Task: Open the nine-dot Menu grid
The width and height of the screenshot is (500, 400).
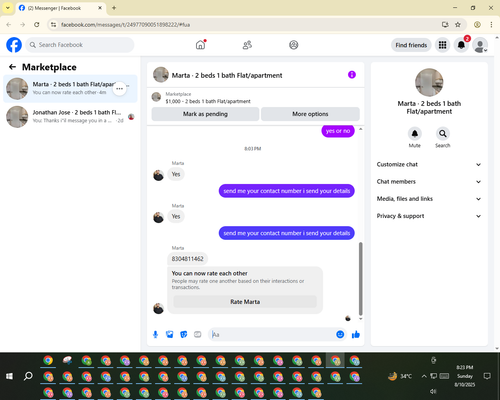Action: click(x=442, y=45)
